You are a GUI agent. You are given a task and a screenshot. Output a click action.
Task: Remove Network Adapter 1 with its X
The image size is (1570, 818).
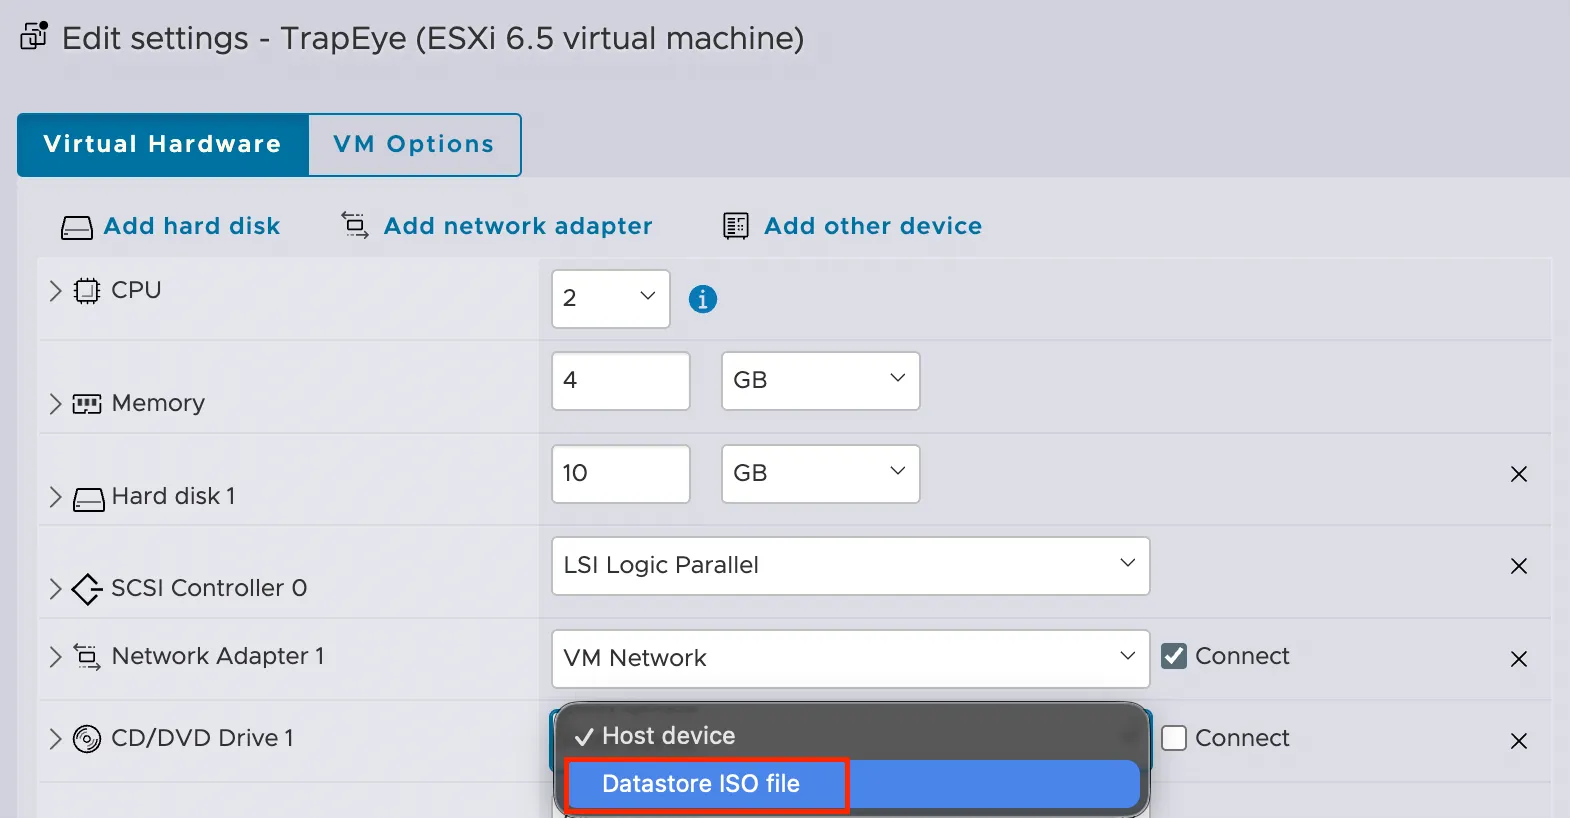point(1519,659)
